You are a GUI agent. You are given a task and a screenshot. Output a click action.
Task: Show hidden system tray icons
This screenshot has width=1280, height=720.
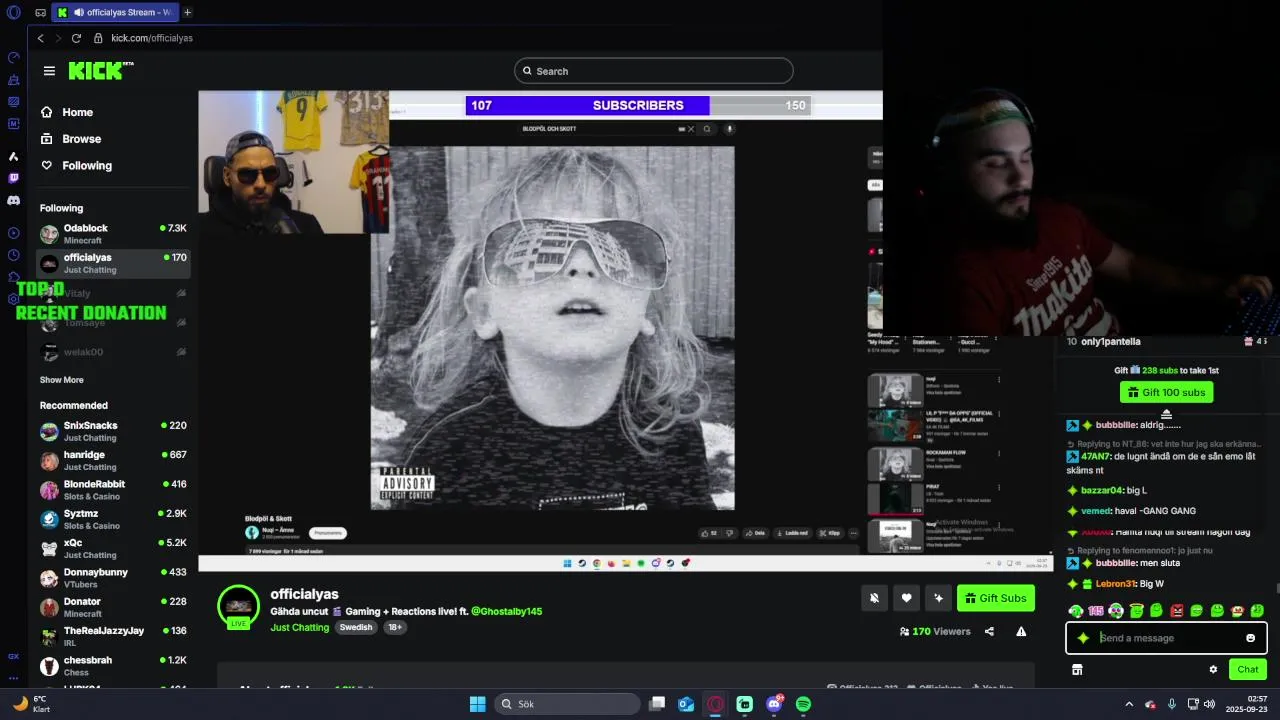(1129, 704)
